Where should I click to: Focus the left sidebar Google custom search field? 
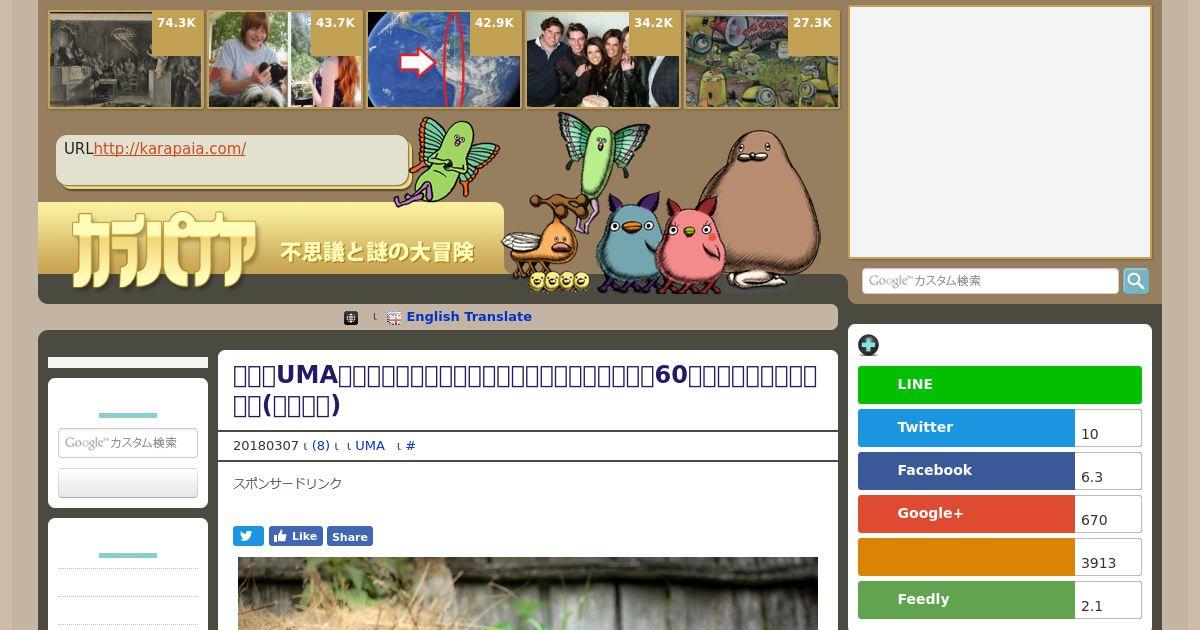pyautogui.click(x=128, y=443)
